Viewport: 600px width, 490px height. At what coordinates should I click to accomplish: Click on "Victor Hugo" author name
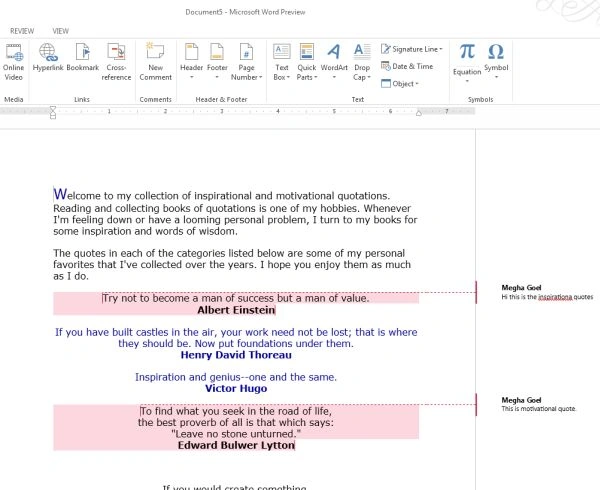click(236, 389)
